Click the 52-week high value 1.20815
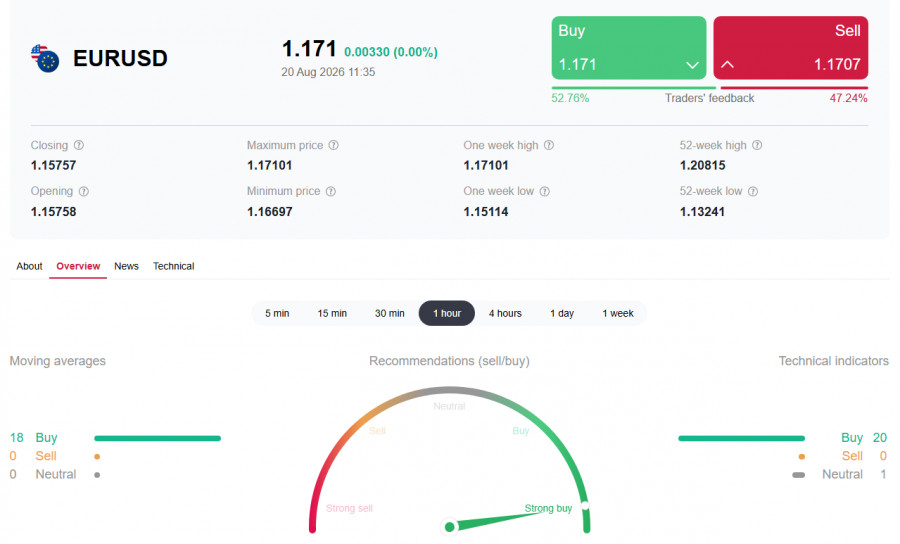This screenshot has height=544, width=900. click(x=703, y=165)
